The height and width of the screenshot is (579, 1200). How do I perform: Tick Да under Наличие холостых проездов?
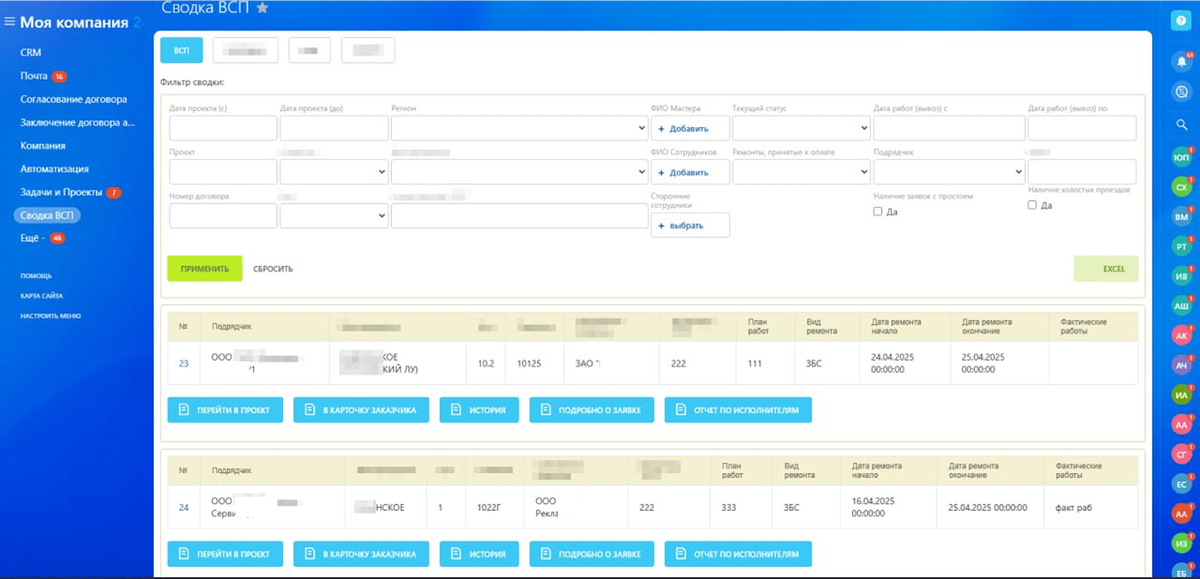click(x=1033, y=205)
